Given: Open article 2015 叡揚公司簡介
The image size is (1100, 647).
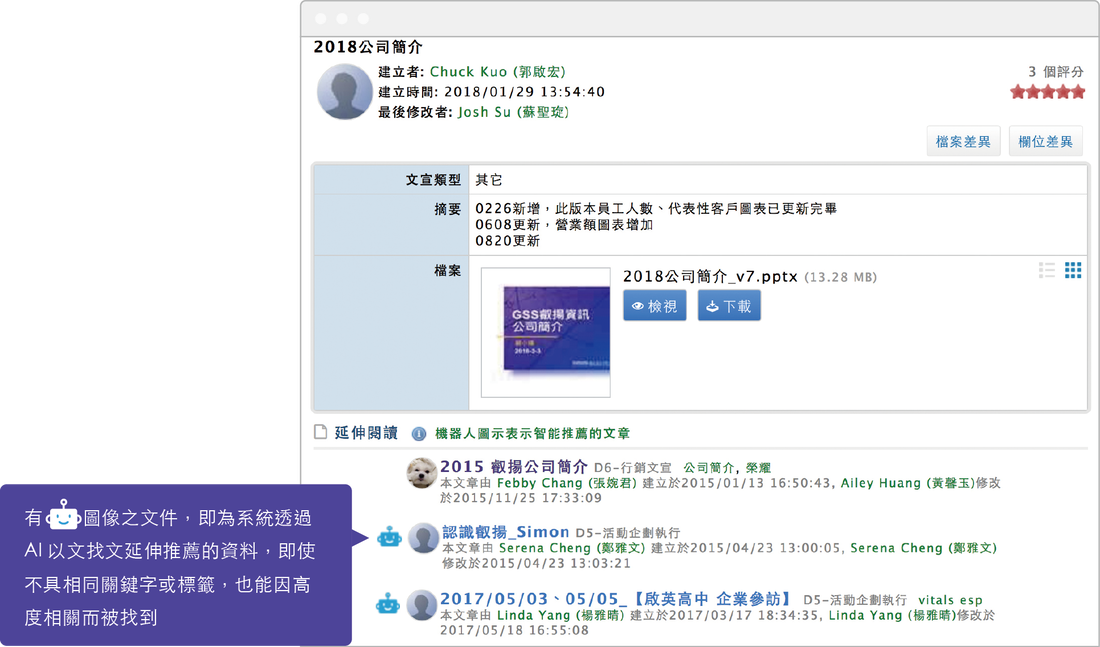Looking at the screenshot, I should point(514,467).
